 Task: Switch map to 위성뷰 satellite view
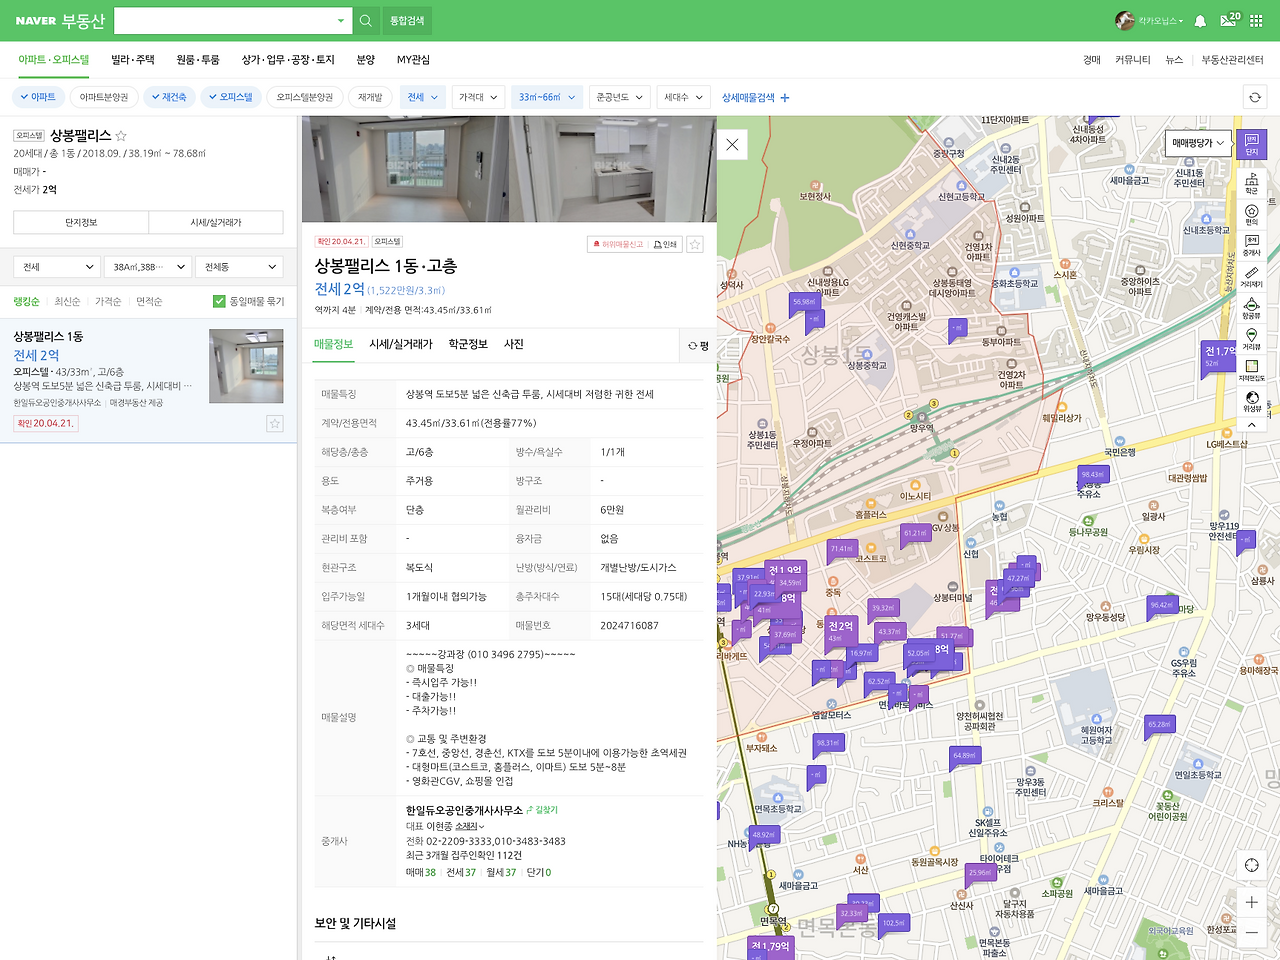tap(1251, 401)
